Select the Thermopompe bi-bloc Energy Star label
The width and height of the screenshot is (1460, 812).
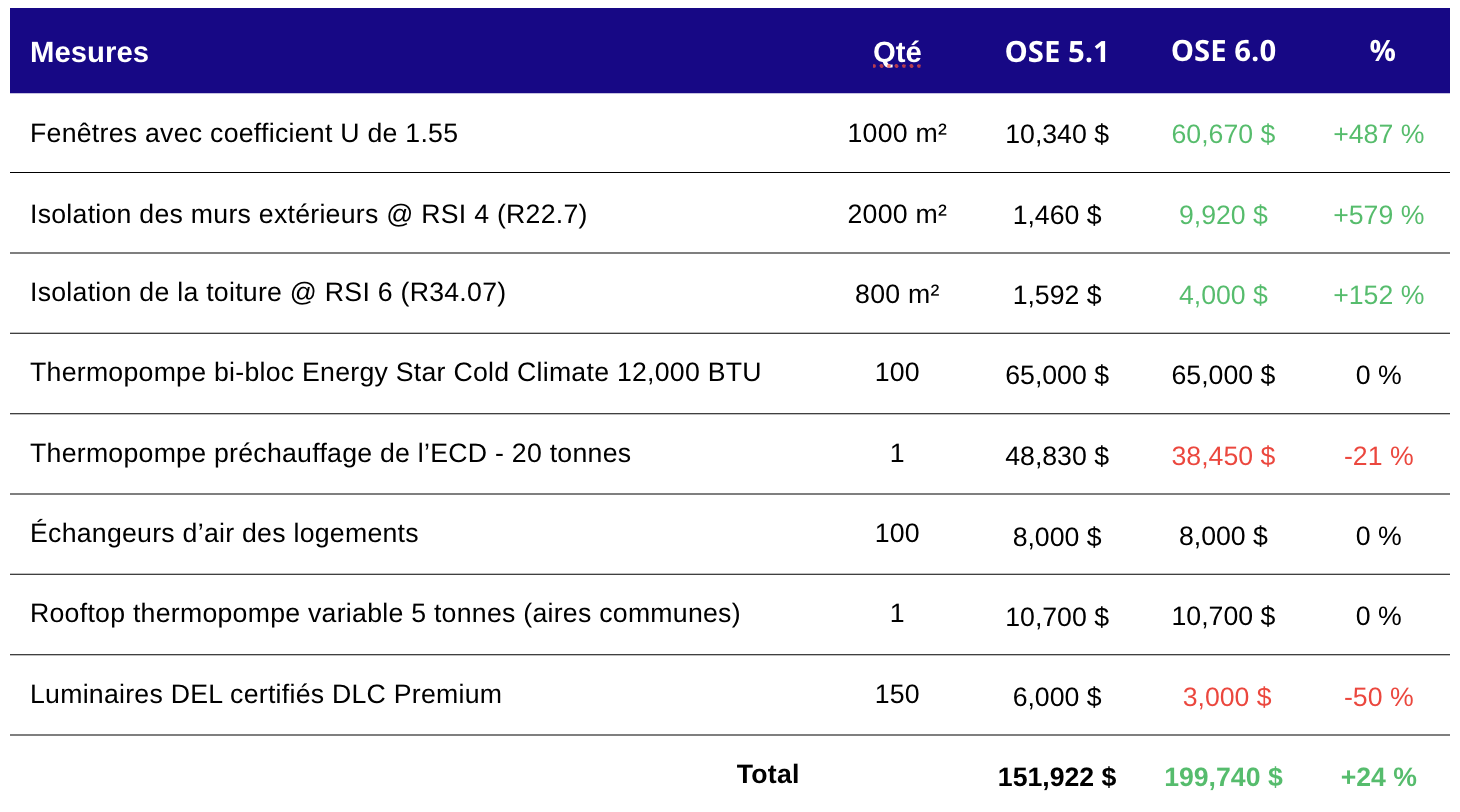[x=395, y=373]
